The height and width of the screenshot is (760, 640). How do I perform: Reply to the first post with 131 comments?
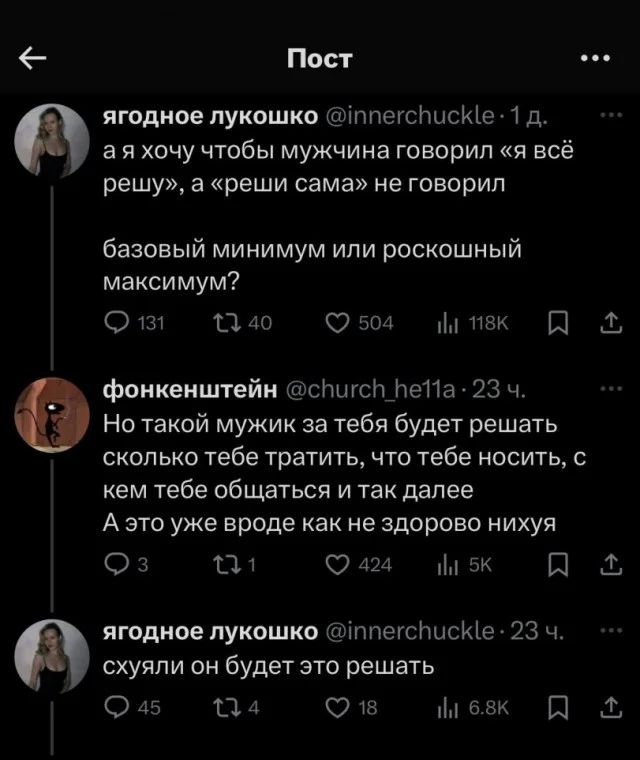[x=117, y=323]
